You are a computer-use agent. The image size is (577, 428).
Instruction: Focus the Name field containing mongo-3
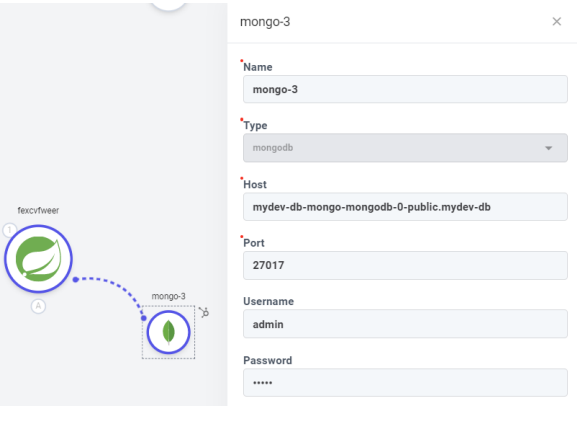click(x=405, y=89)
